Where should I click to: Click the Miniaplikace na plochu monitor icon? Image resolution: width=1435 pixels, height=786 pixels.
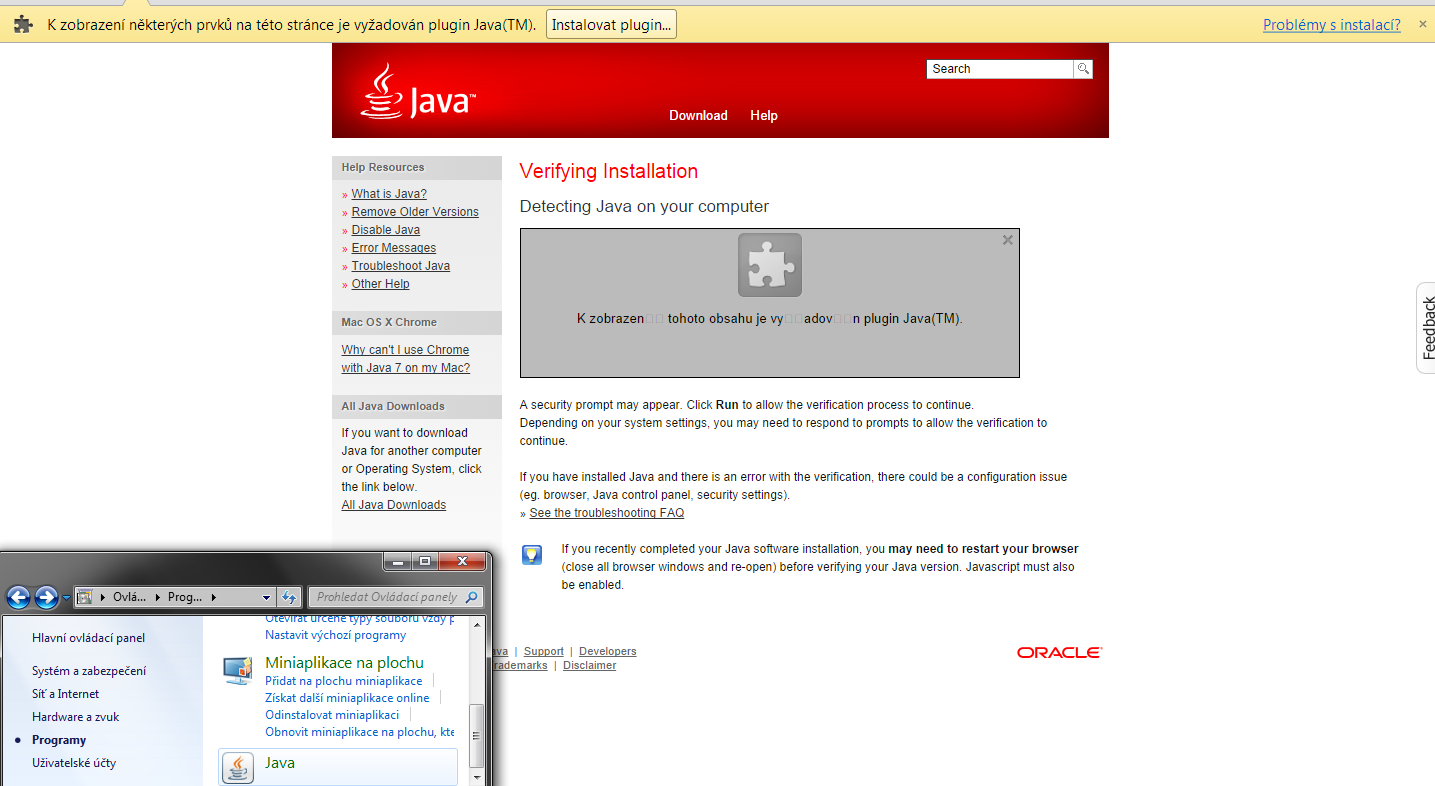click(x=238, y=671)
